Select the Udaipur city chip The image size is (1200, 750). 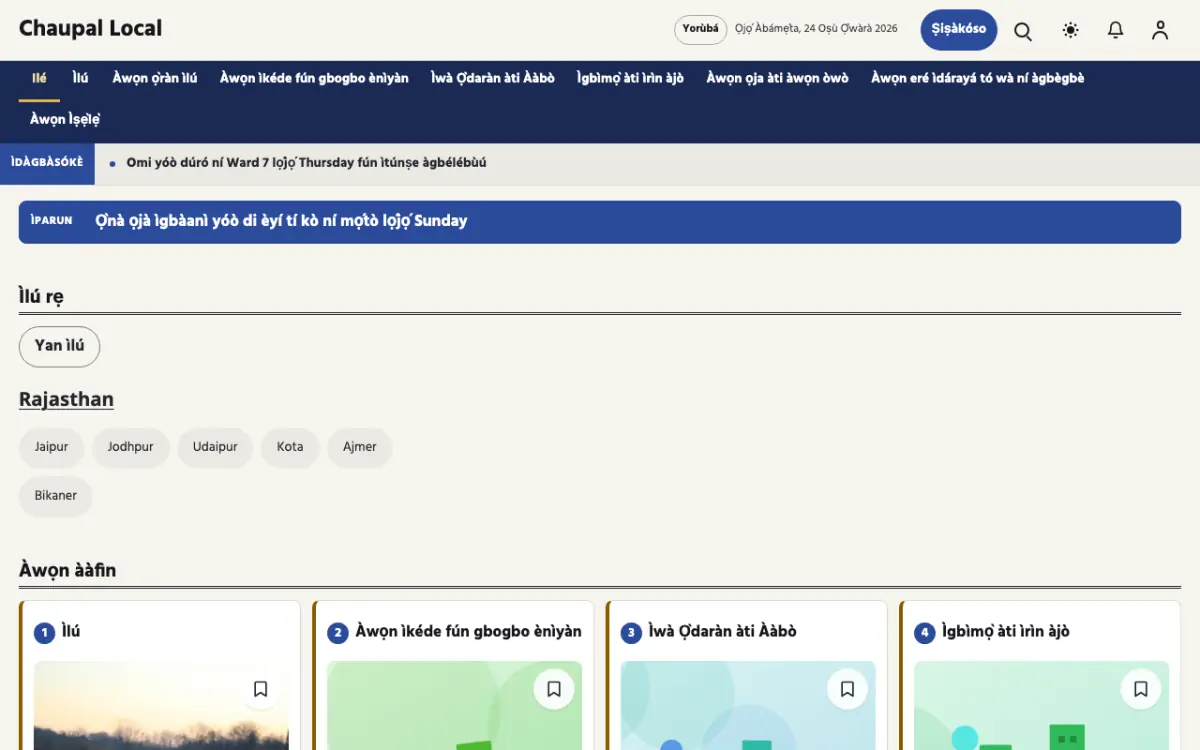pyautogui.click(x=215, y=447)
